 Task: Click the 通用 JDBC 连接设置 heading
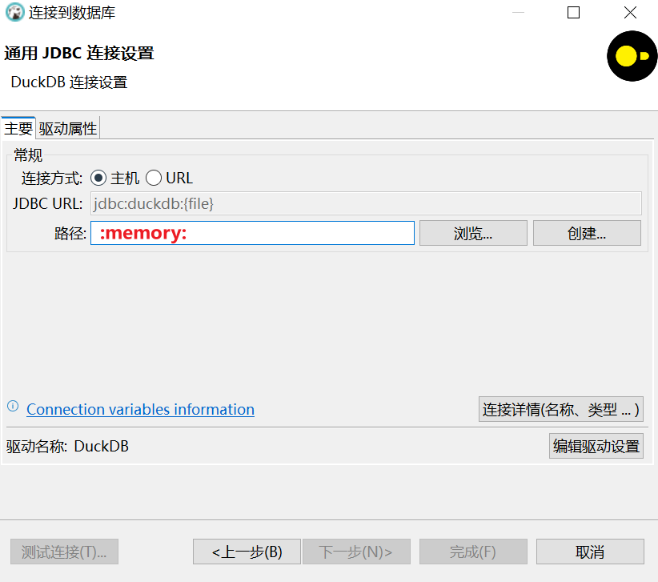coord(79,53)
